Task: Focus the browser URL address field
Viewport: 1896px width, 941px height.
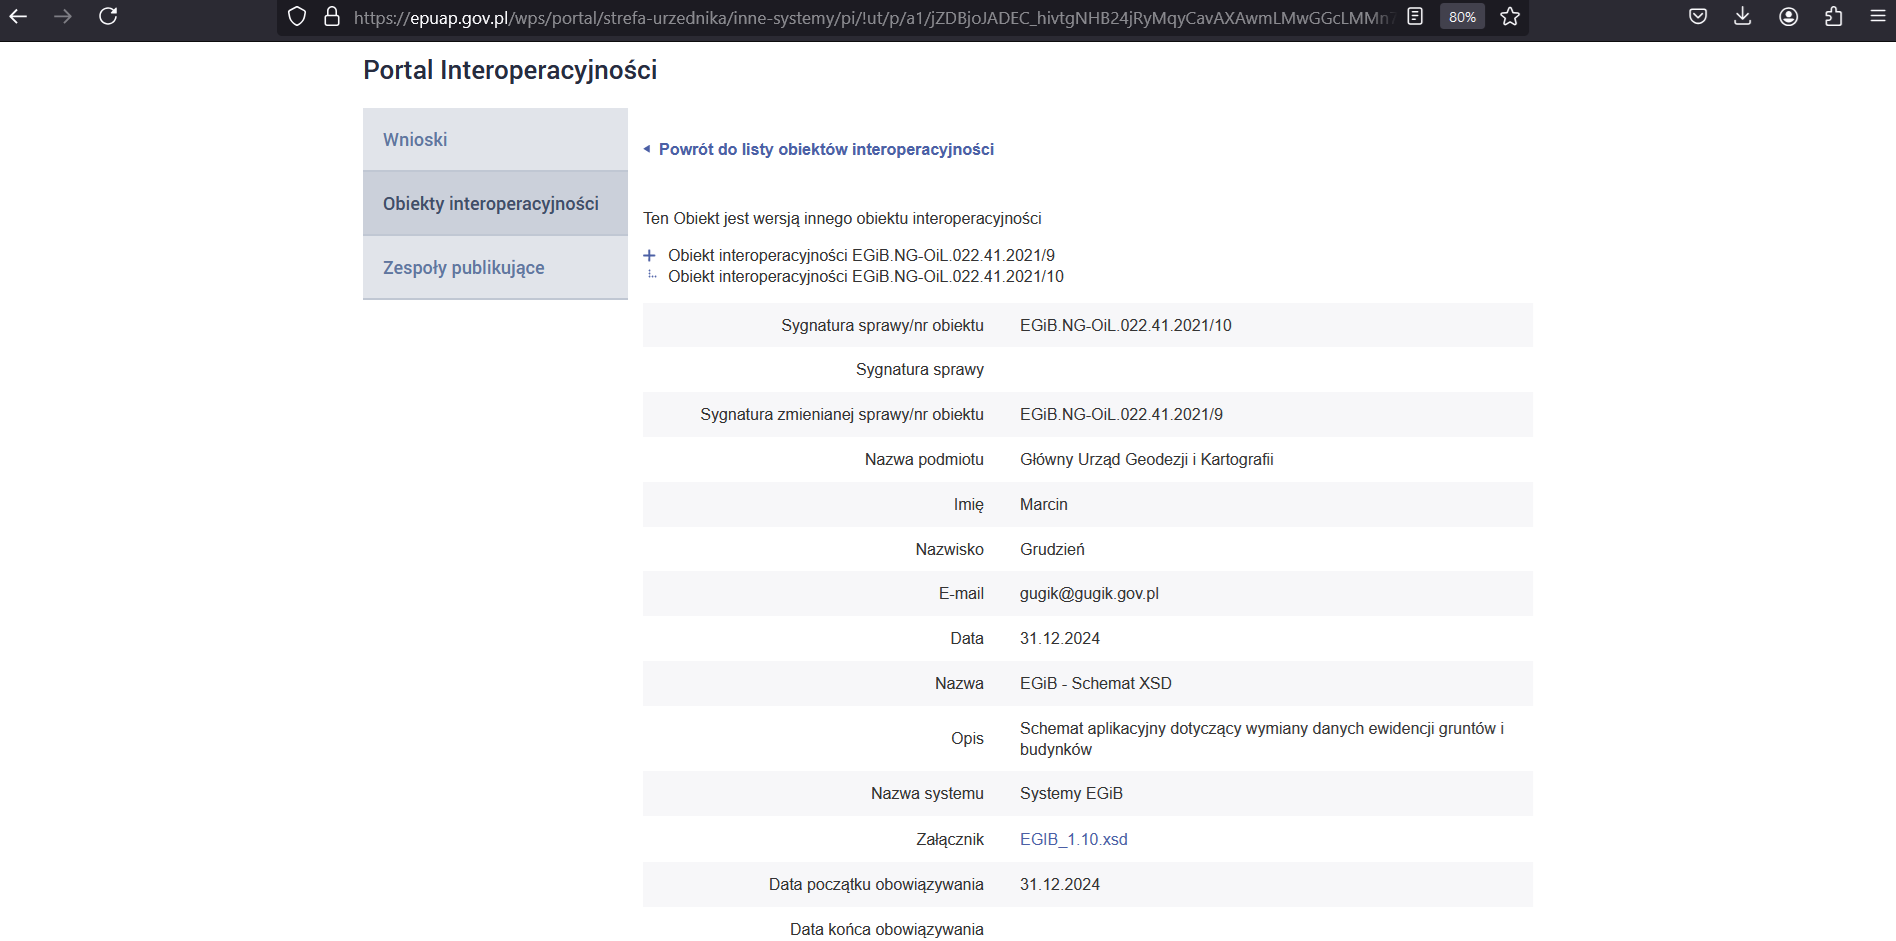Action: click(870, 17)
